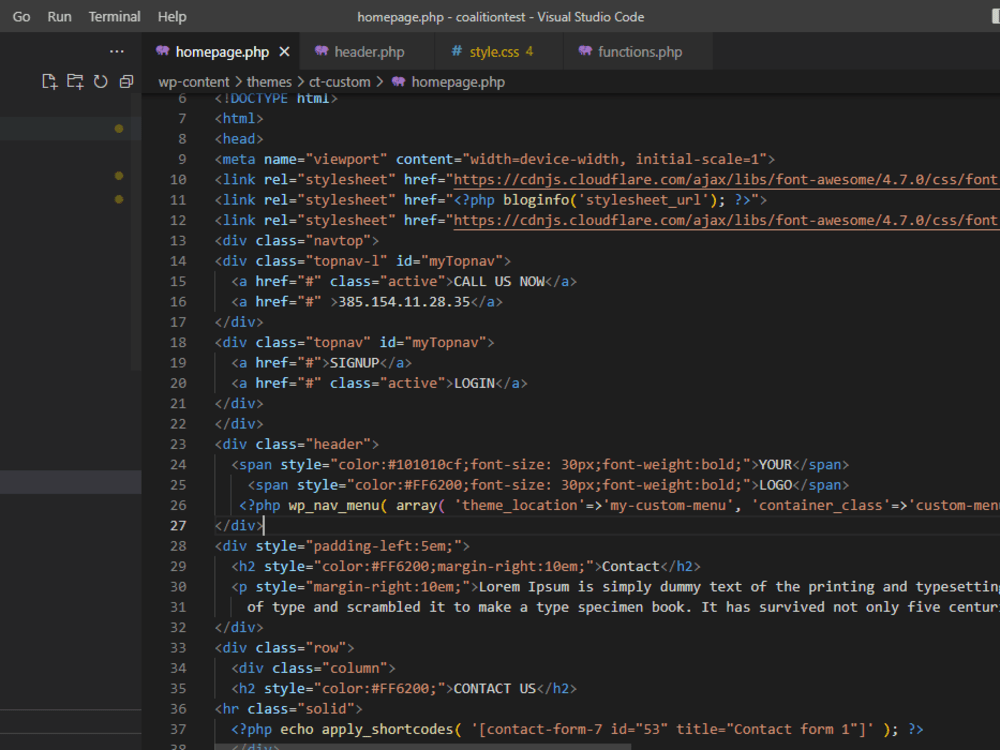
Task: Click themes in the breadcrumb
Action: tap(269, 82)
